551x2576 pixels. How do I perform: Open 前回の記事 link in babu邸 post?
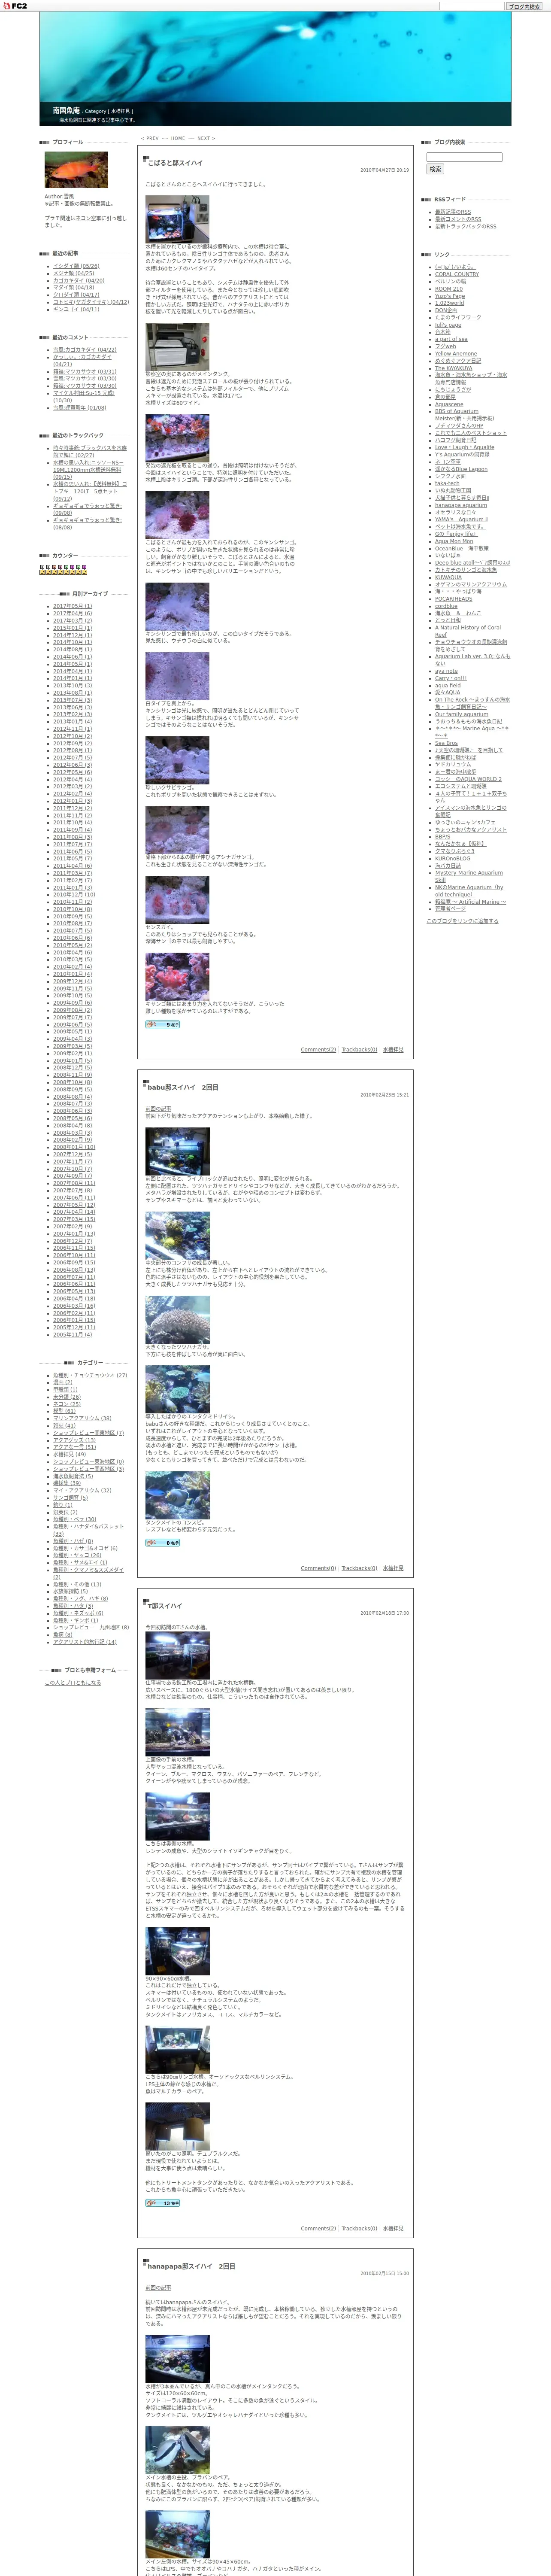(x=158, y=1108)
